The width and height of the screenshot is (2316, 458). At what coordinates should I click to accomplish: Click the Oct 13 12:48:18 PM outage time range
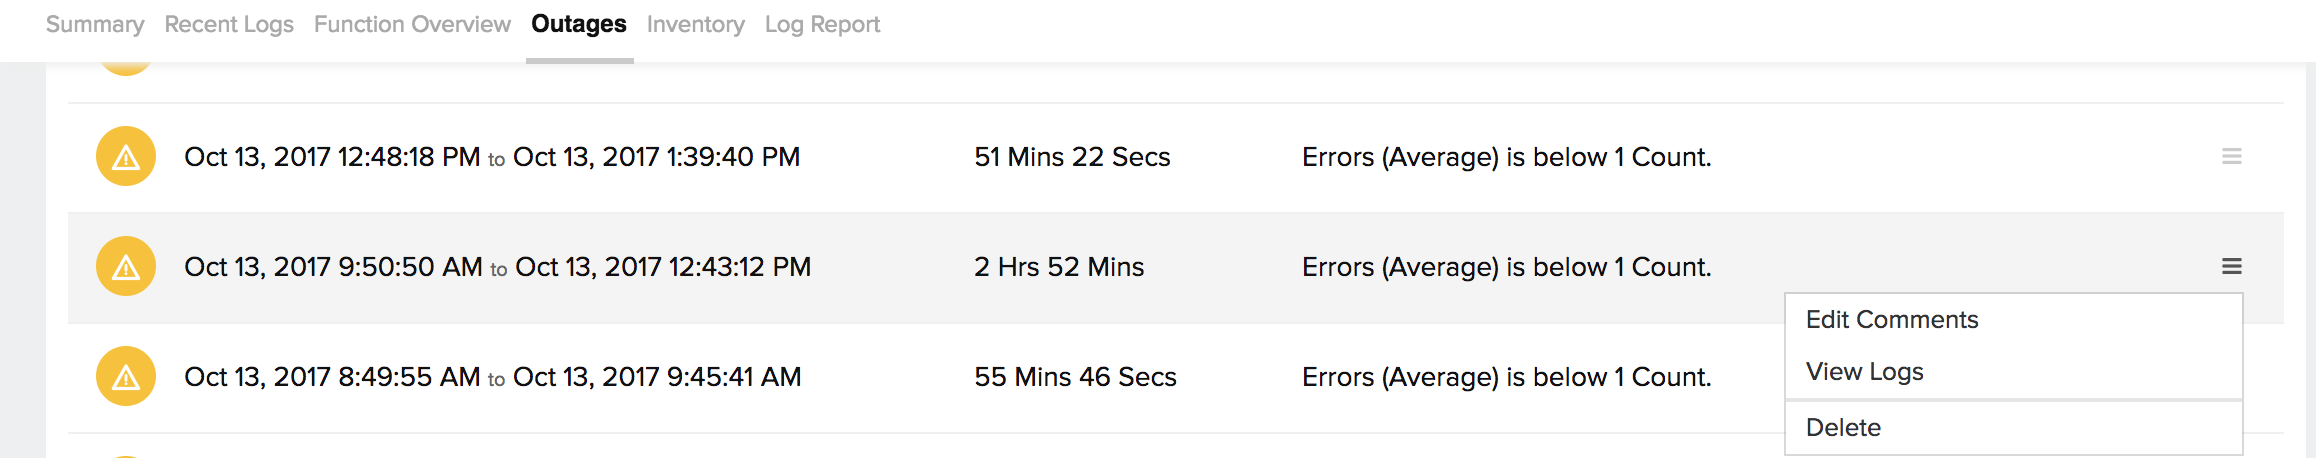[x=492, y=157]
